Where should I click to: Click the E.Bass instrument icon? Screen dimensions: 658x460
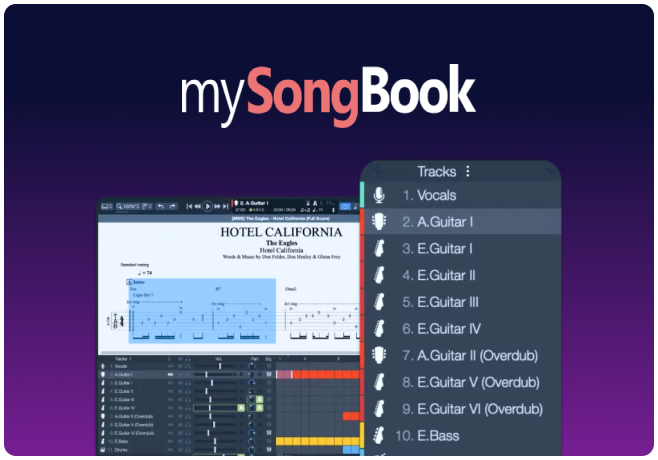click(x=379, y=435)
